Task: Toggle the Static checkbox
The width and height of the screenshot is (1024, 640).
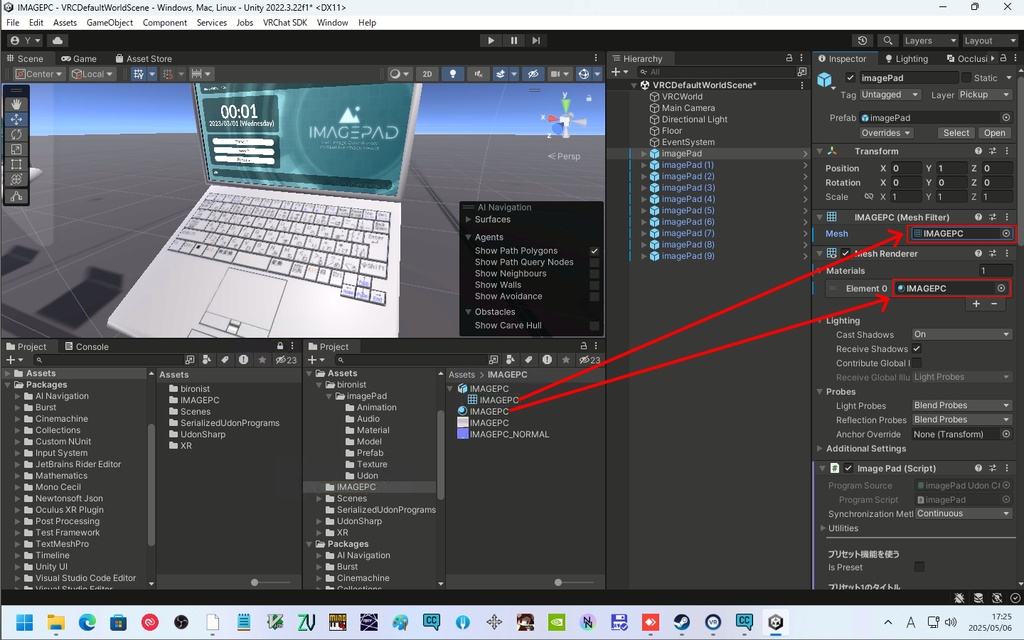Action: click(966, 78)
